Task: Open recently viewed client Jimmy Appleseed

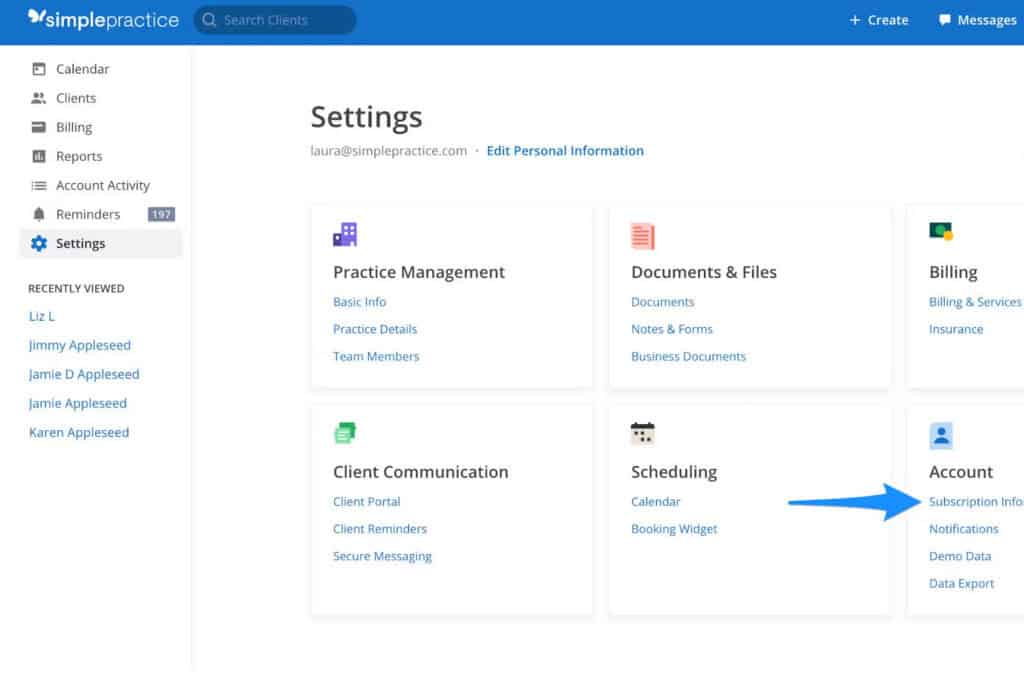Action: 80,345
